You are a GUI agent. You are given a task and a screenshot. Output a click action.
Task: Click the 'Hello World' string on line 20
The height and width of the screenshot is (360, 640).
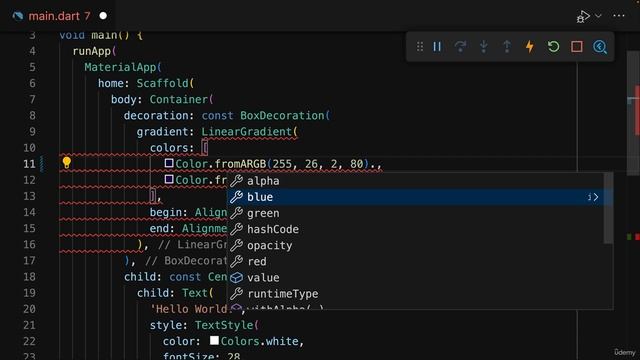tap(189, 309)
